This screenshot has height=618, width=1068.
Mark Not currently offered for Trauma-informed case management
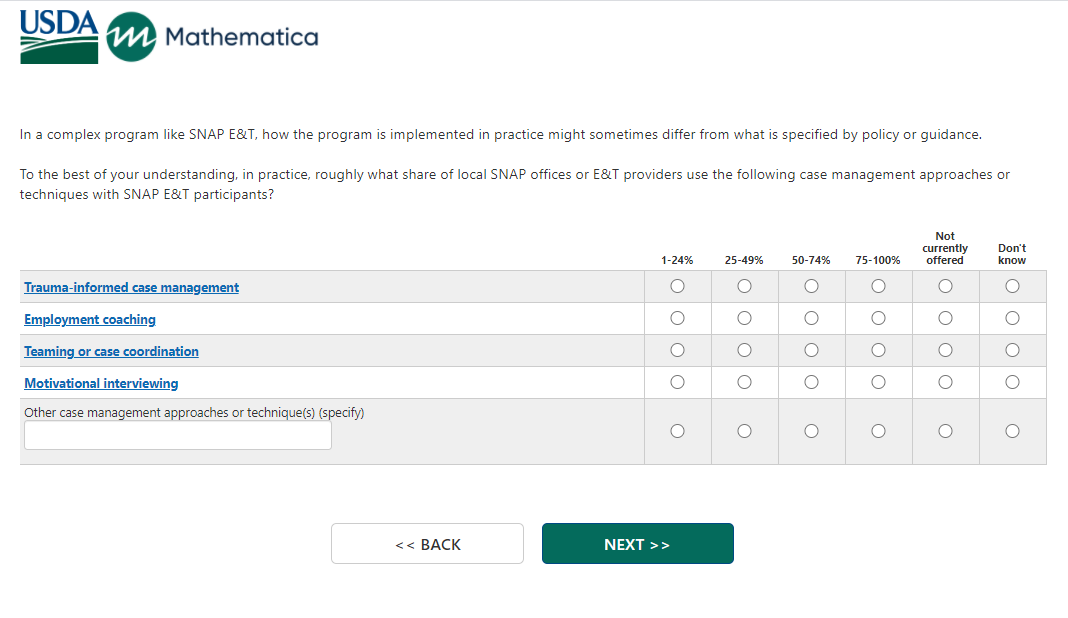945,286
